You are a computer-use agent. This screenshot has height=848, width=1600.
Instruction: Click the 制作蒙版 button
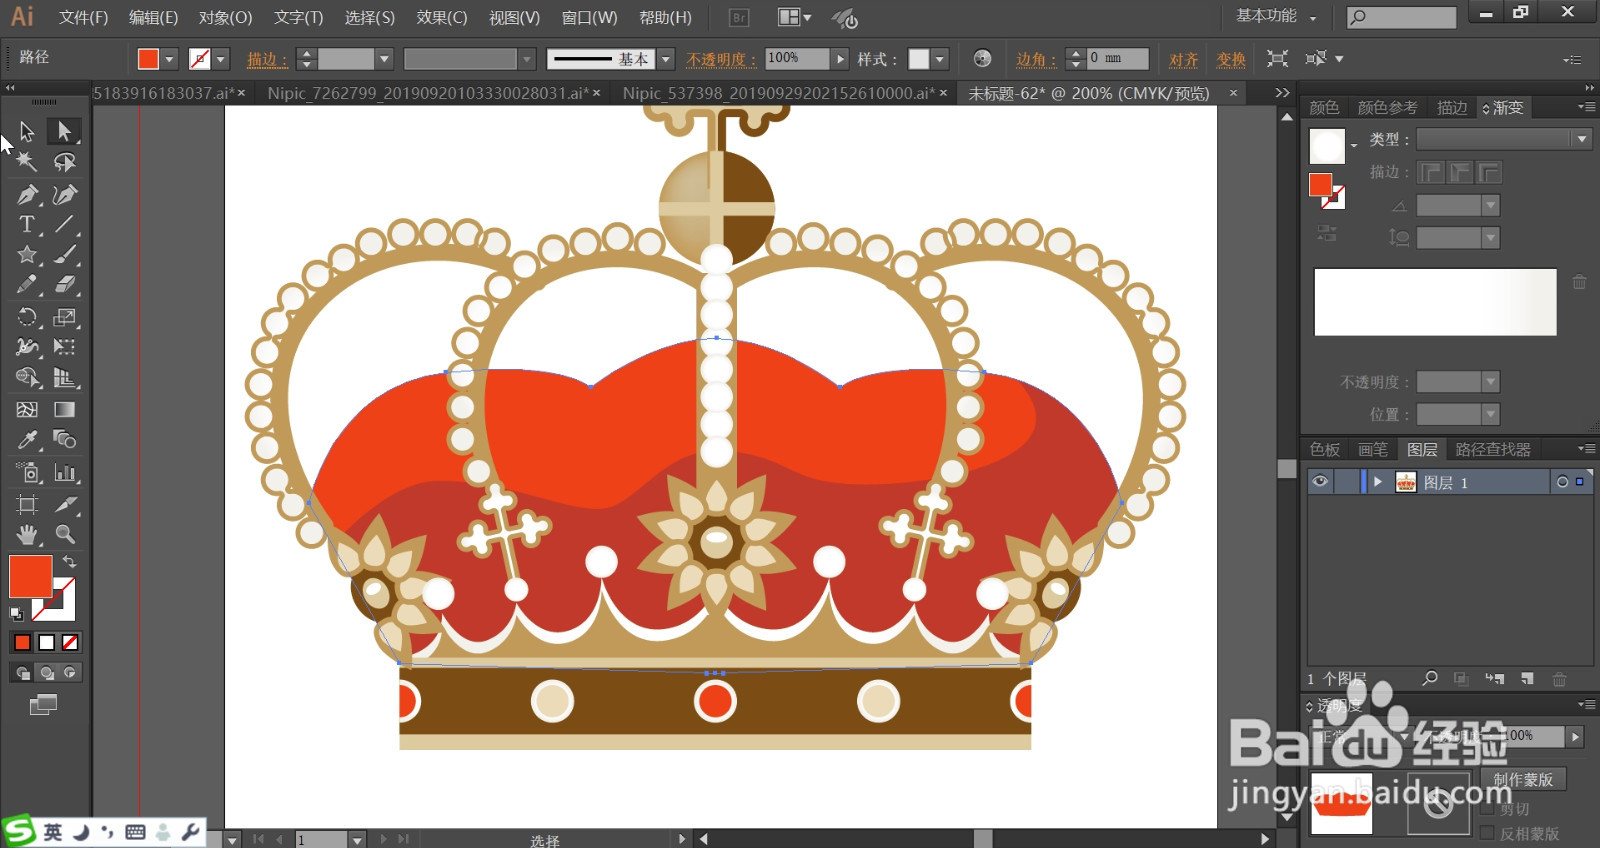pyautogui.click(x=1523, y=779)
